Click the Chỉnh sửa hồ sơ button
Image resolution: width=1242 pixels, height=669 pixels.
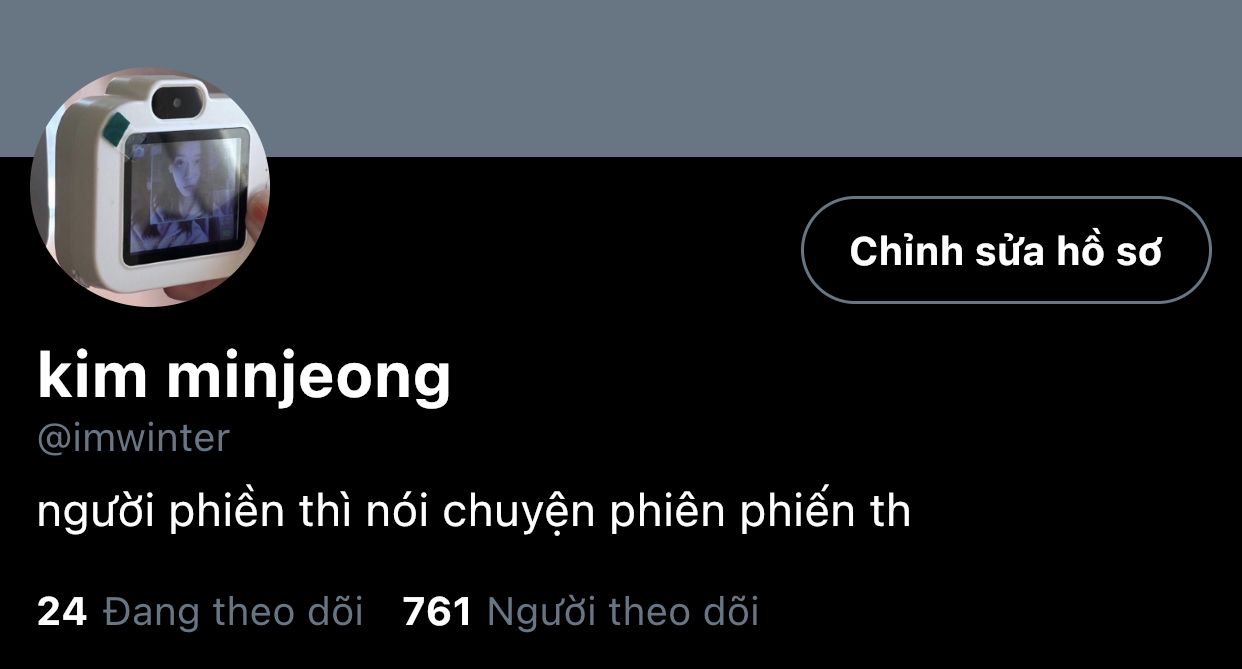[1006, 250]
